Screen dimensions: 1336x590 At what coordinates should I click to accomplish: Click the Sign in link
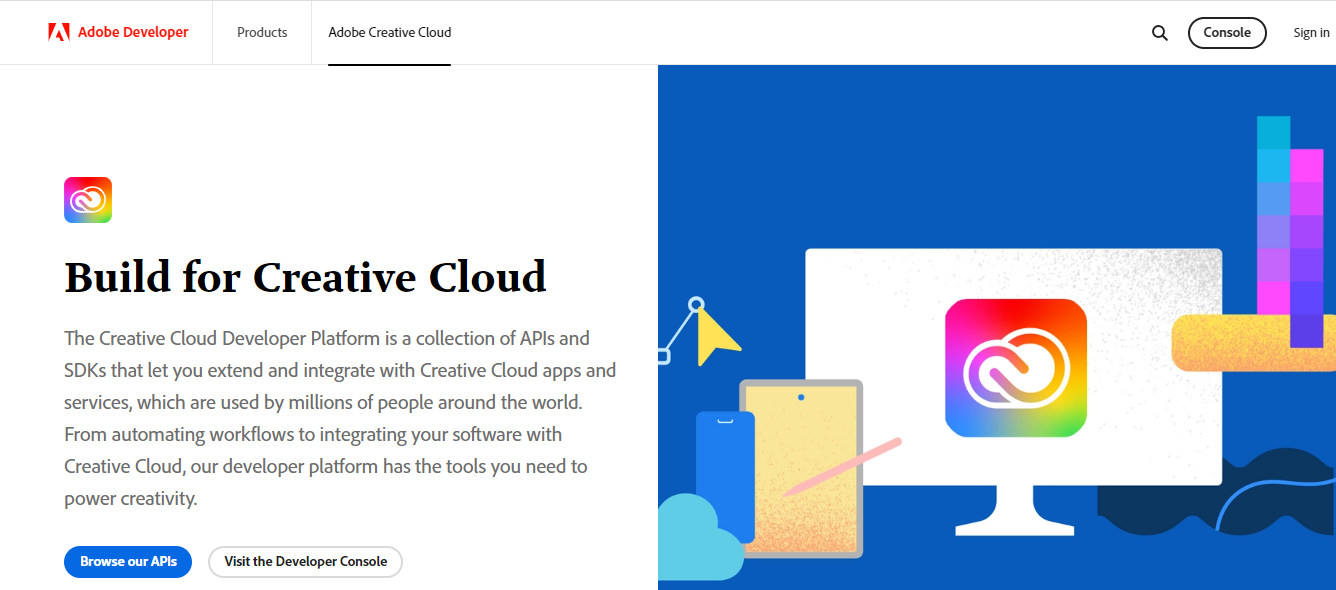pyautogui.click(x=1311, y=32)
